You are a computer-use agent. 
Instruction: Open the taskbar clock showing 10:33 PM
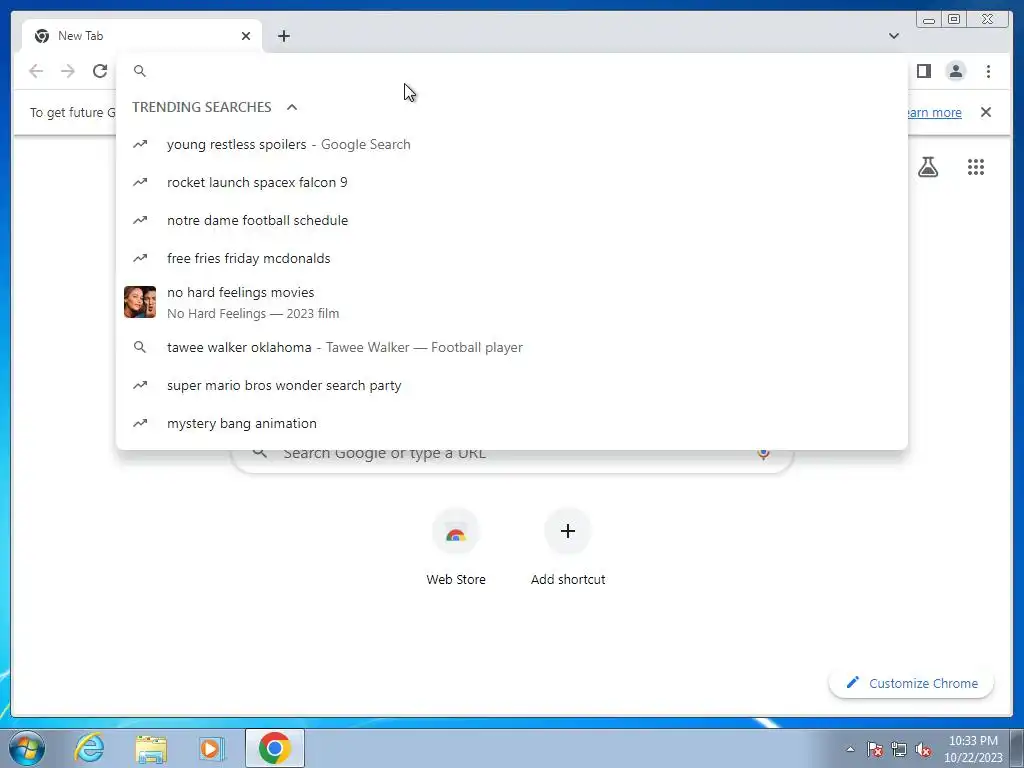click(x=973, y=749)
